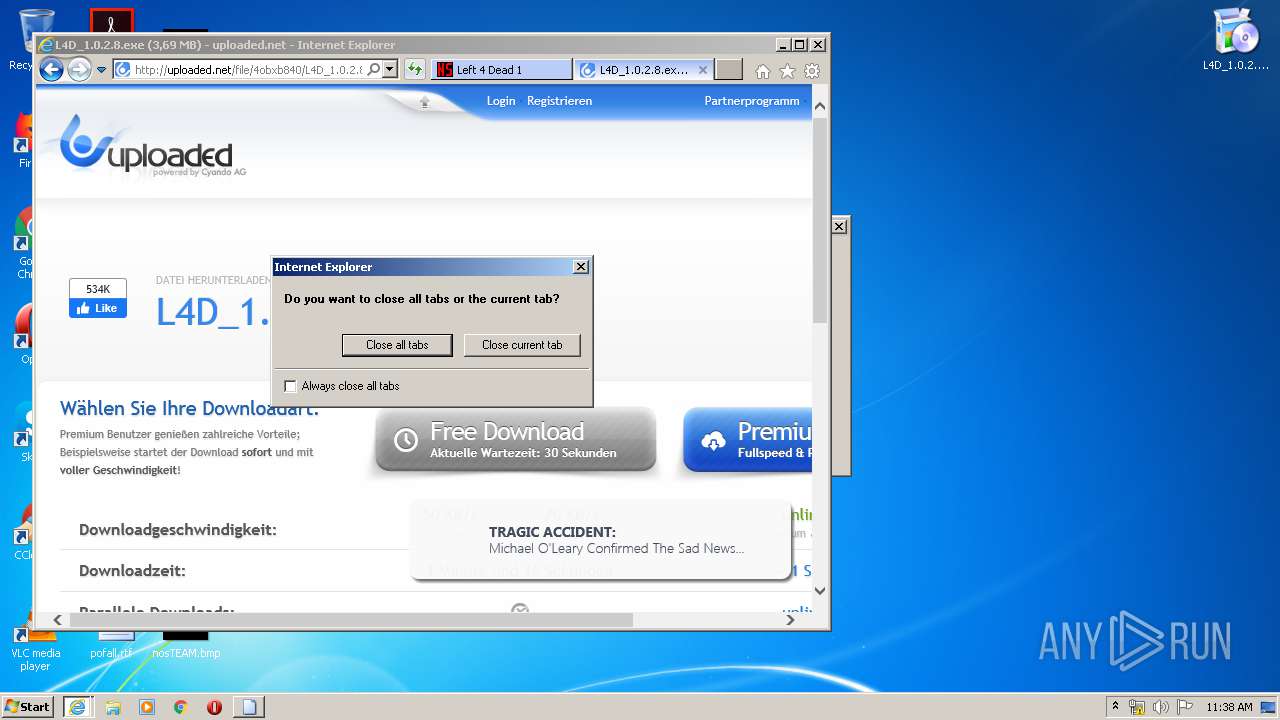Click the Facebook Like button
This screenshot has width=1280, height=720.
pyautogui.click(x=98, y=308)
